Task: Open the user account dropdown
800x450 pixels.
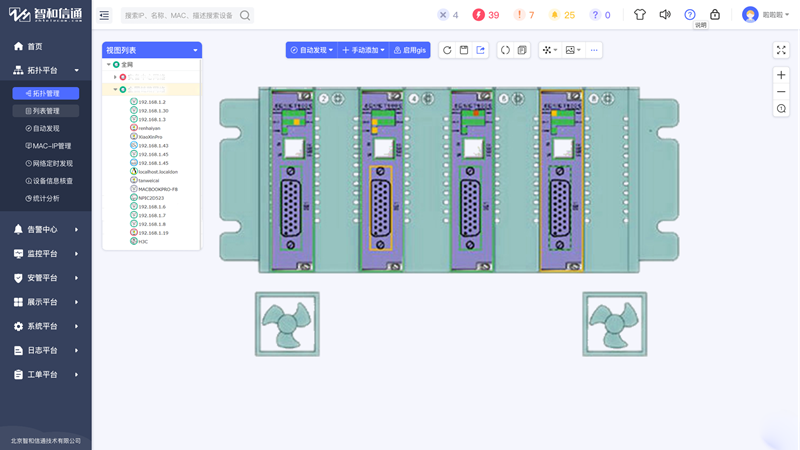Action: click(765, 15)
